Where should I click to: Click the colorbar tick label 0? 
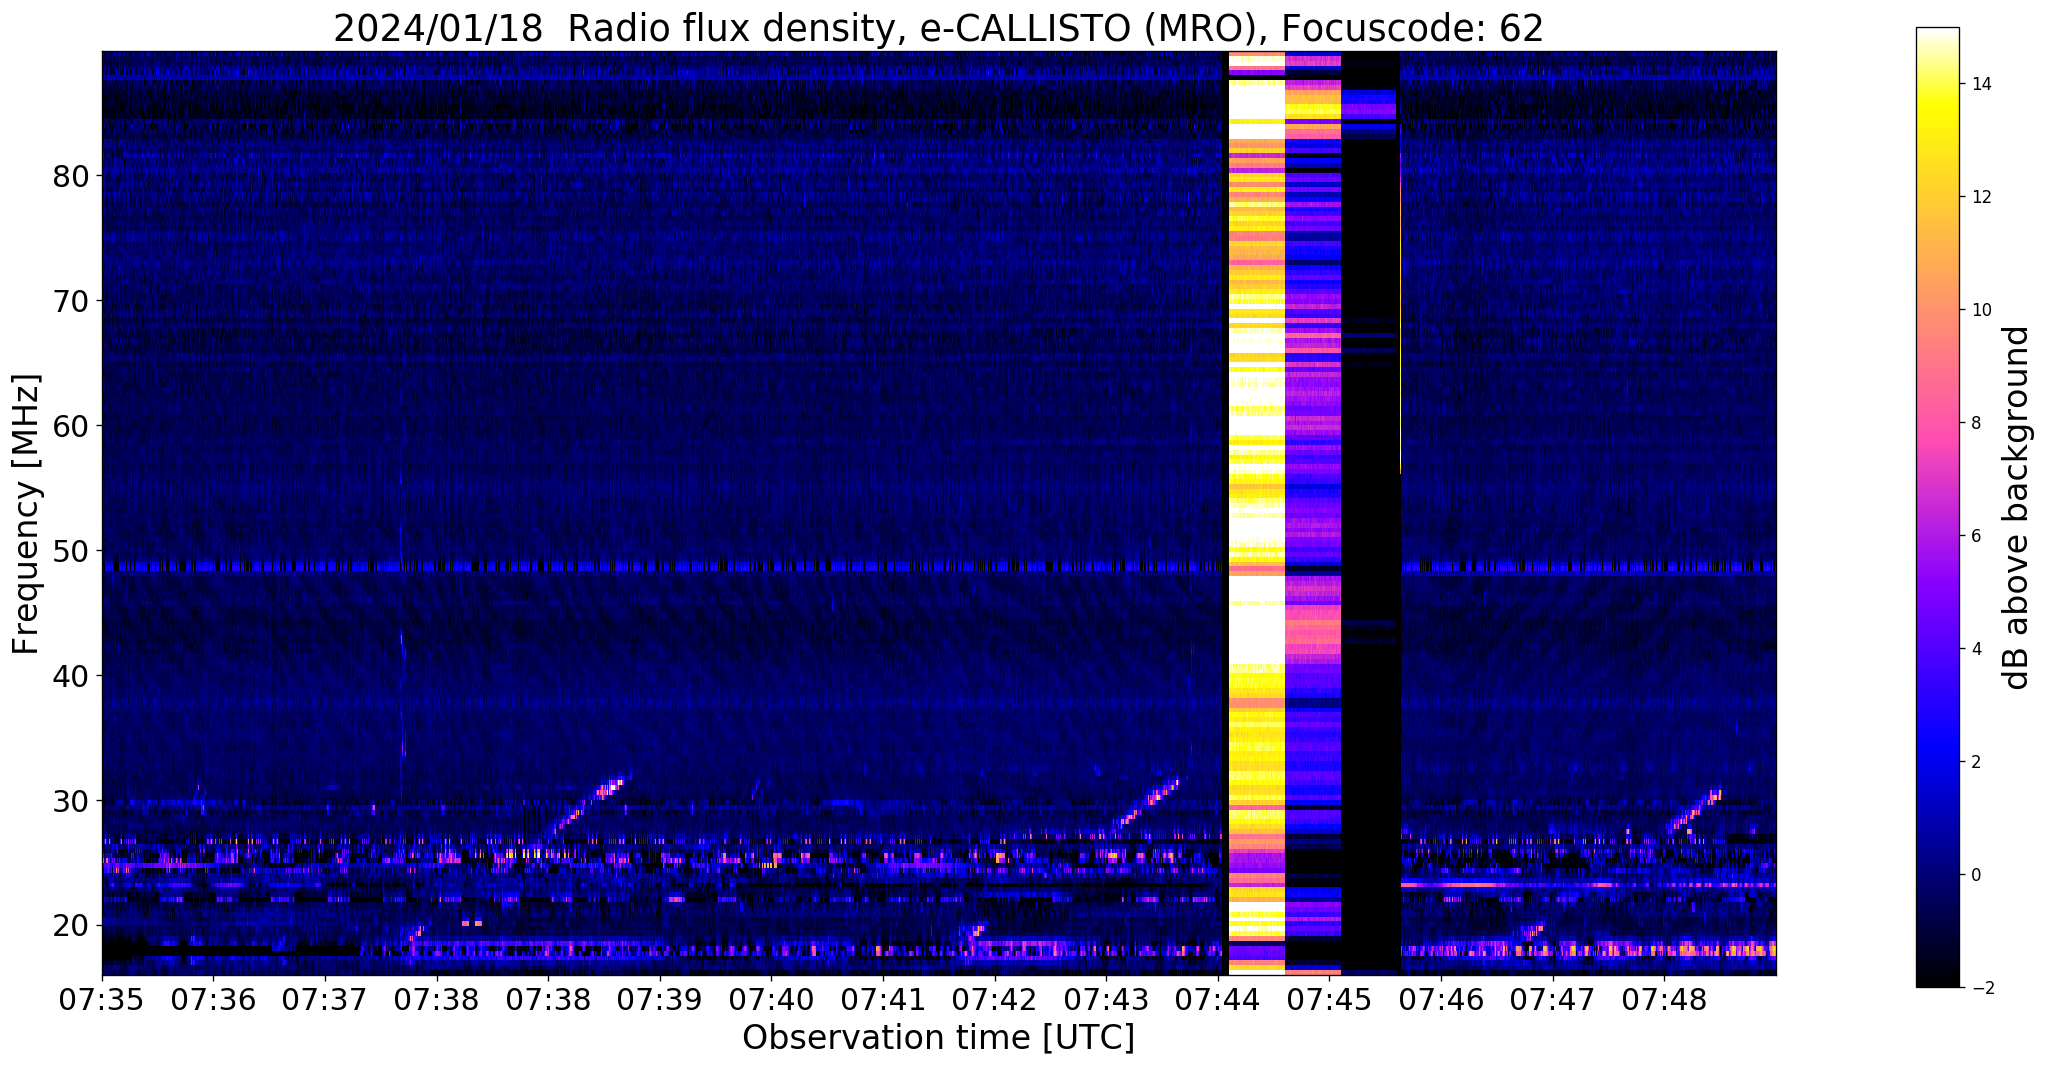pyautogui.click(x=1976, y=875)
